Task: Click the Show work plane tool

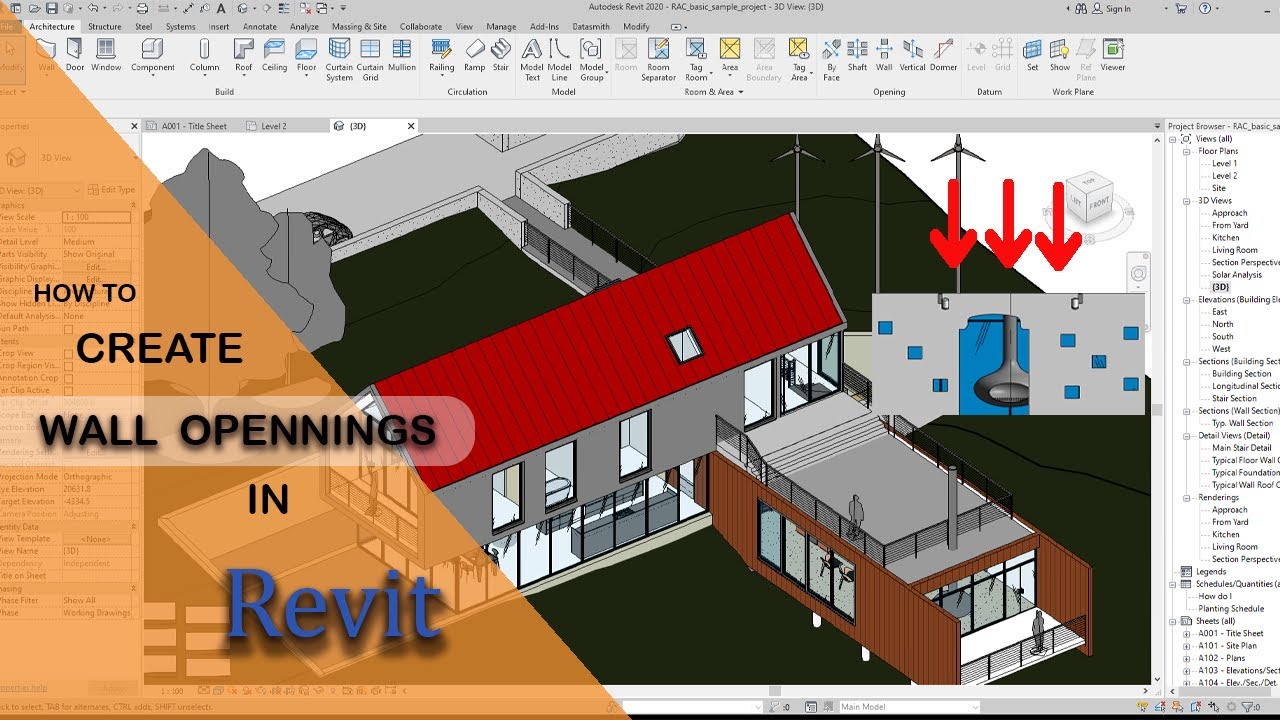Action: 1059,55
